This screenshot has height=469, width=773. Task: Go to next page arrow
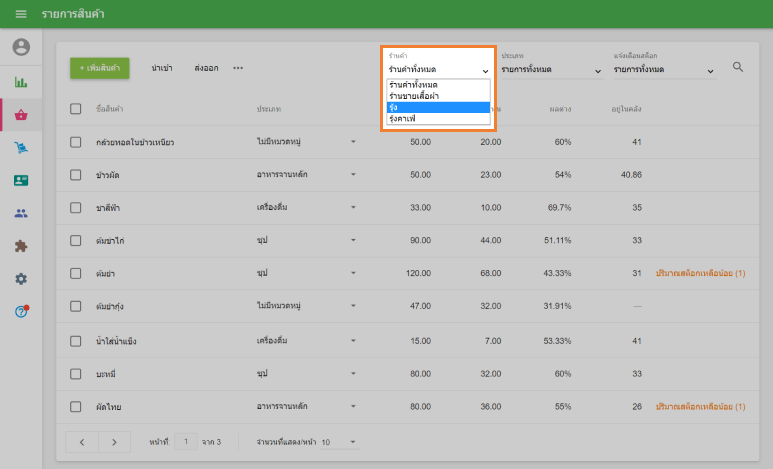click(x=115, y=441)
